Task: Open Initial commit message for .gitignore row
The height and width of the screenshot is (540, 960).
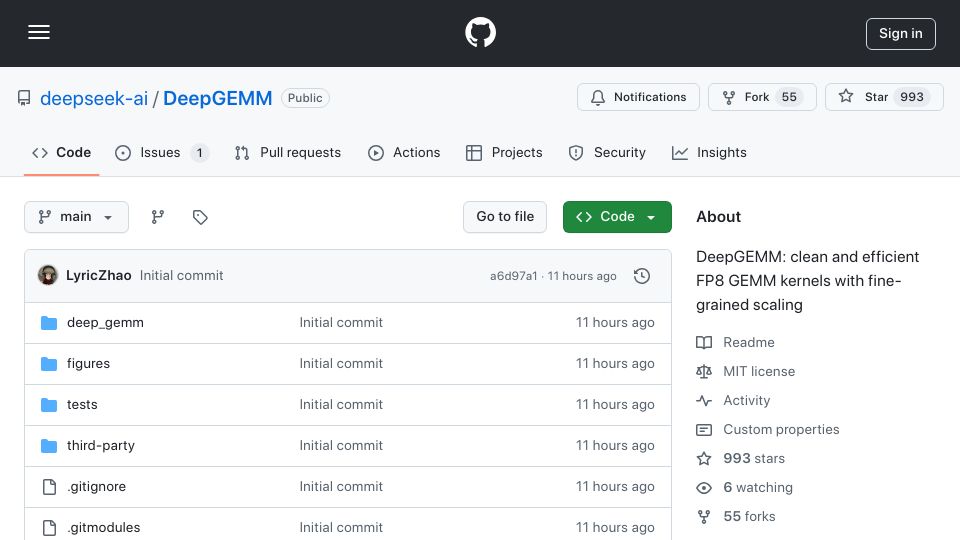Action: coord(341,487)
